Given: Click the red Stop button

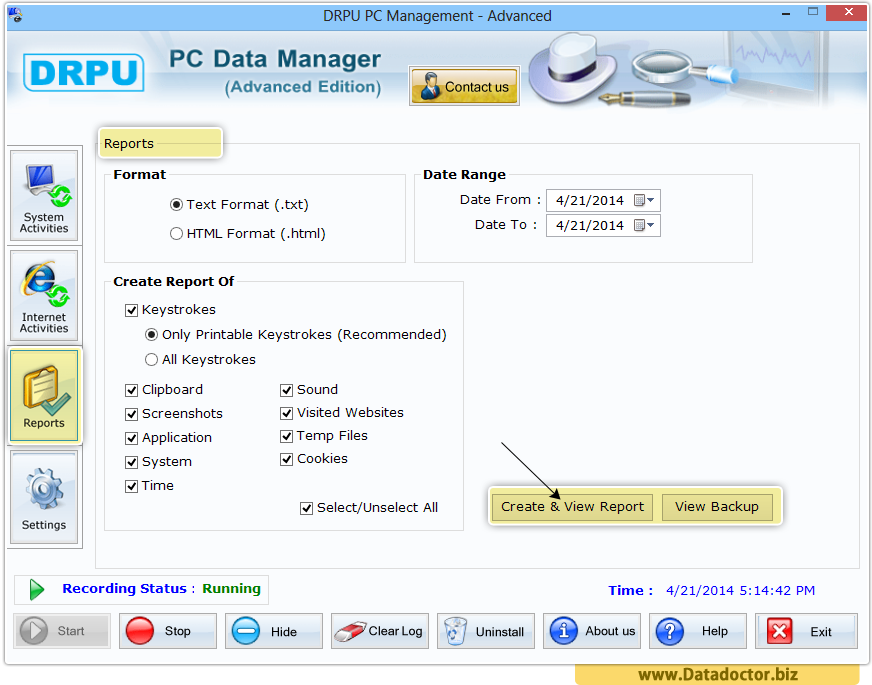Looking at the screenshot, I should coord(167,631).
